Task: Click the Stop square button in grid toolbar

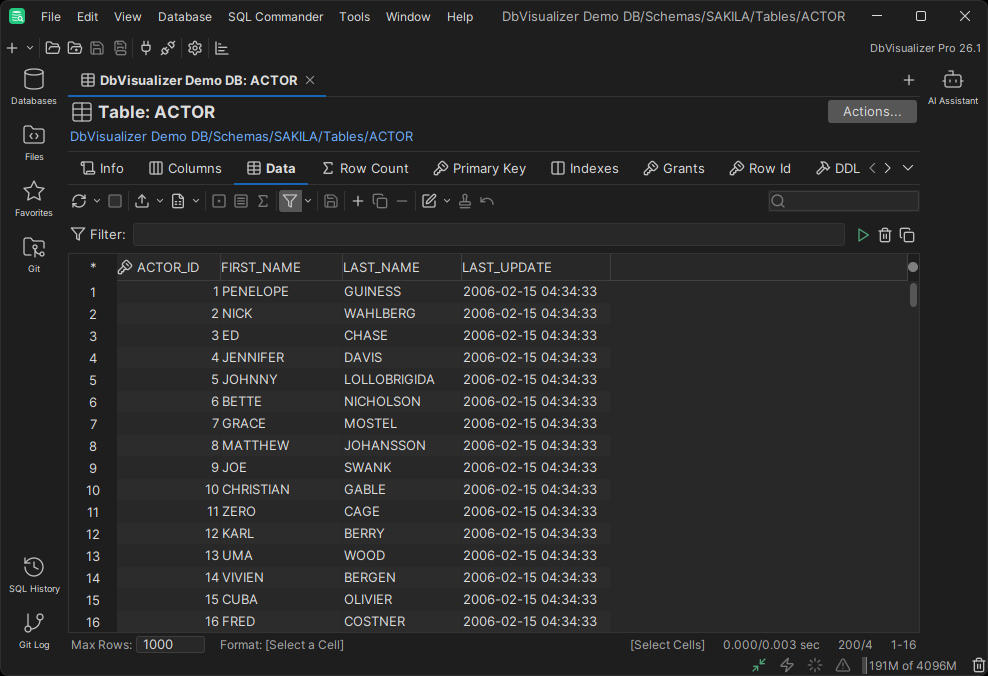Action: coord(115,201)
